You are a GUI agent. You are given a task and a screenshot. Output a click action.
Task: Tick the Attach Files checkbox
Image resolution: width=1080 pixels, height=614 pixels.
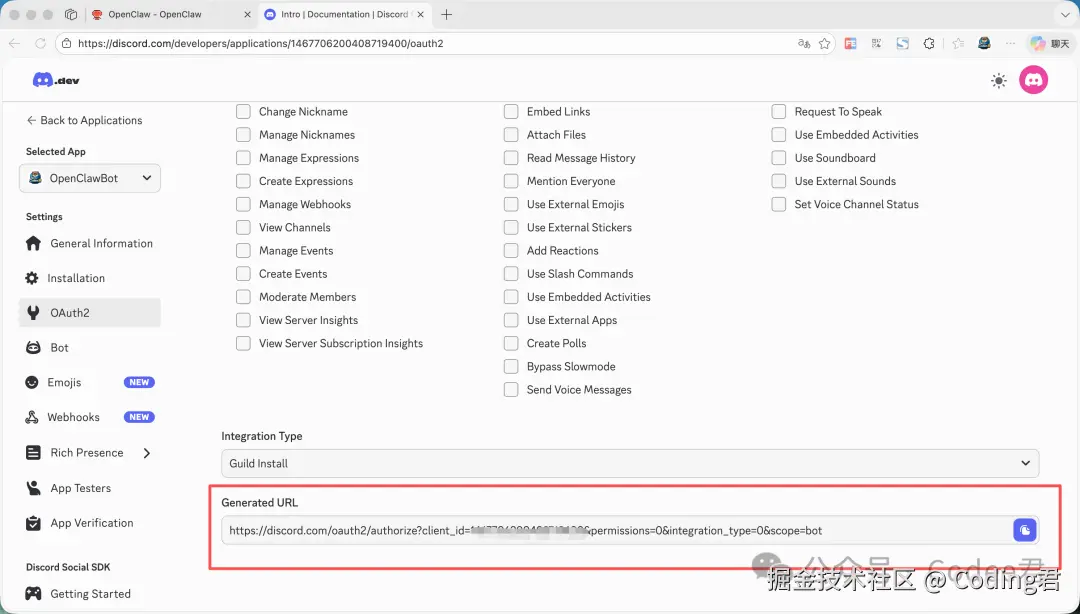pos(511,135)
